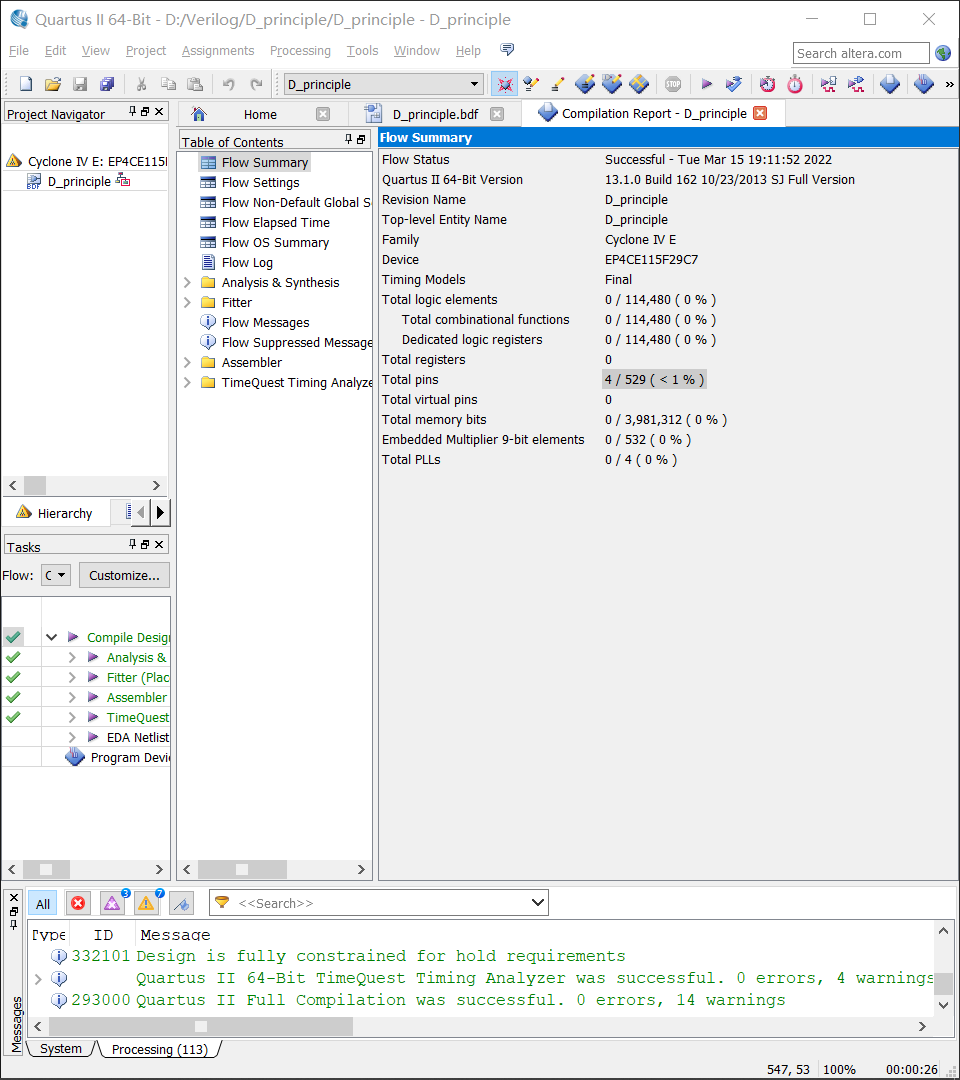Switch to the Processing (113) messages tab
This screenshot has width=960, height=1080.
(159, 1049)
